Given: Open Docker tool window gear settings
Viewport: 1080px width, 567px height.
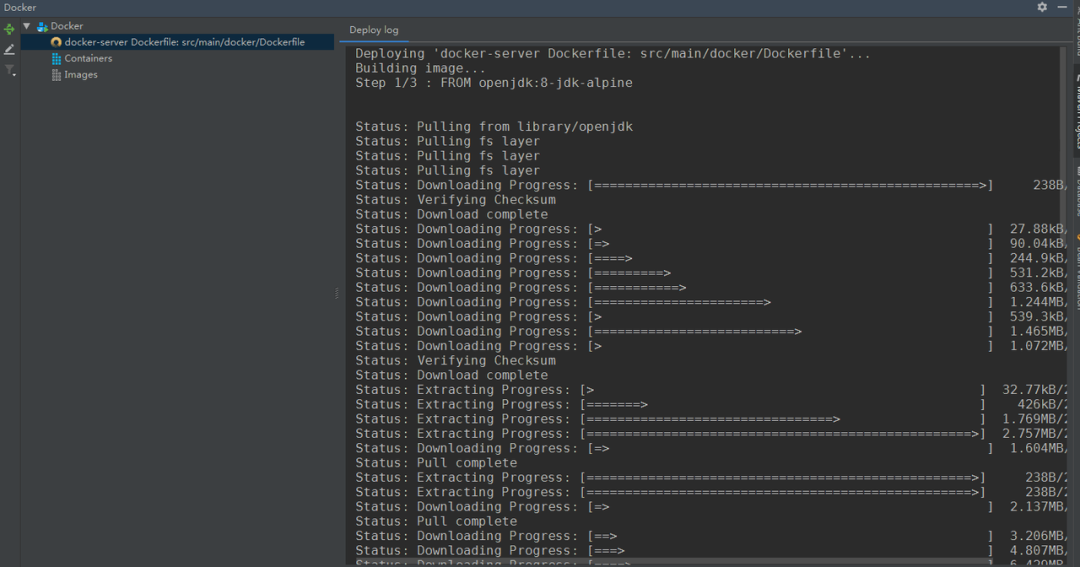Looking at the screenshot, I should 1042,7.
